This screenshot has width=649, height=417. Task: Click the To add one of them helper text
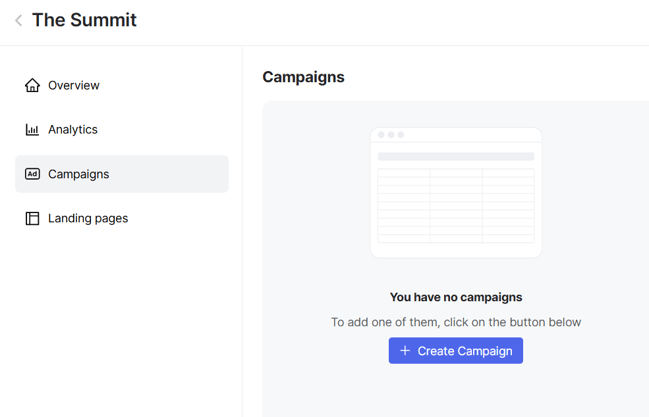(x=456, y=322)
